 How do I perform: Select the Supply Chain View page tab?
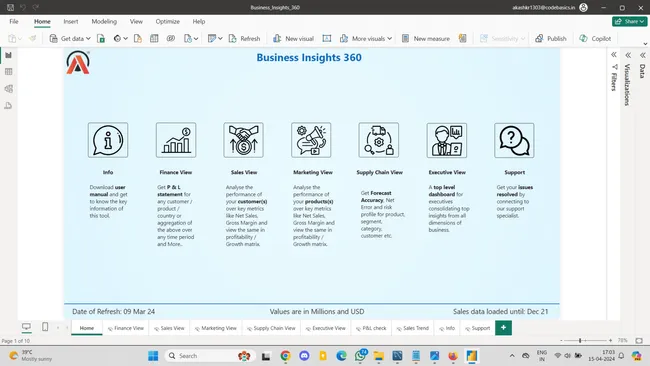tap(271, 328)
